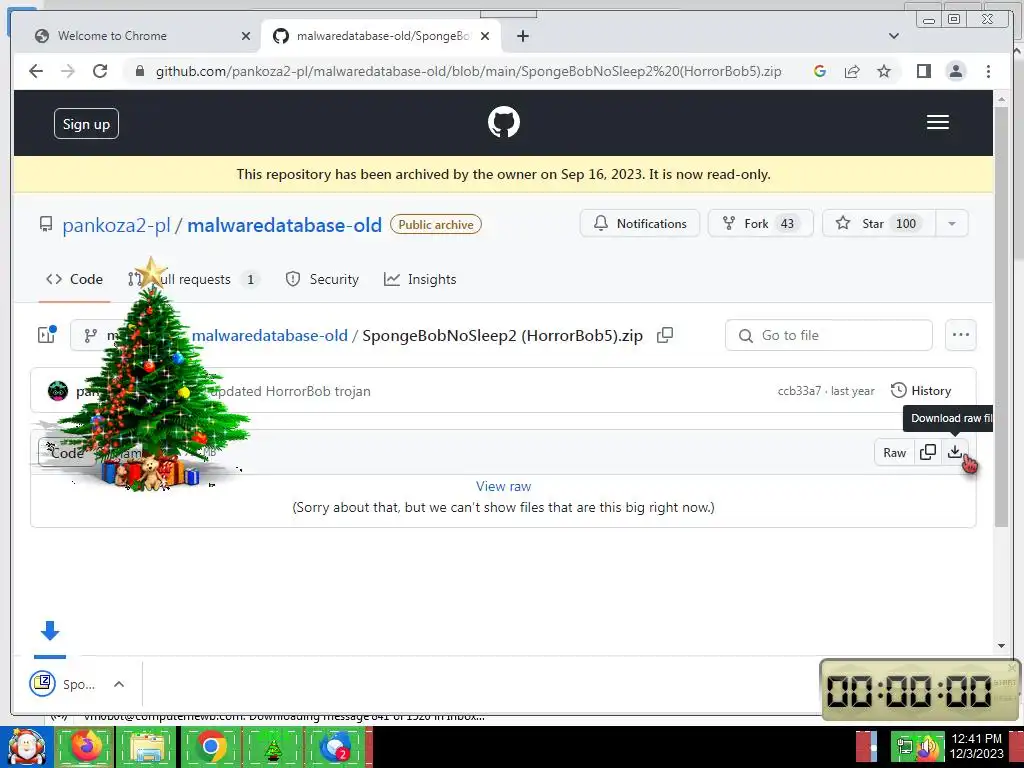
Task: Open the Chrome three-dot menu
Action: coord(988,71)
